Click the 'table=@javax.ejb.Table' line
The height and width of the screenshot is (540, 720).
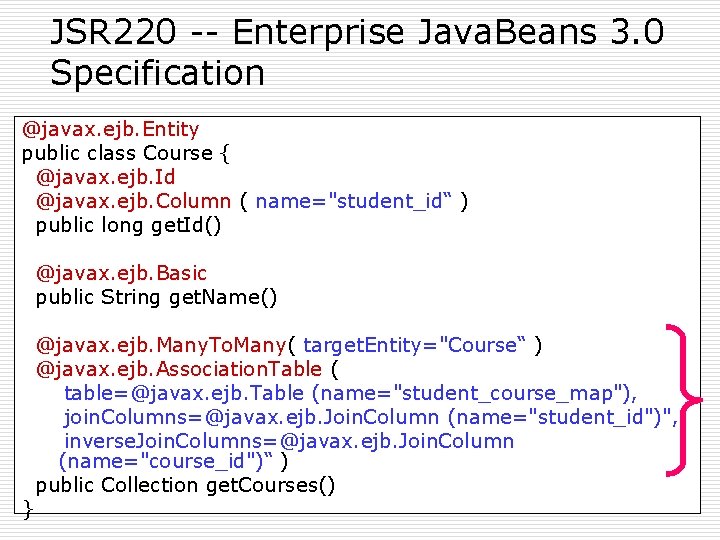(350, 394)
